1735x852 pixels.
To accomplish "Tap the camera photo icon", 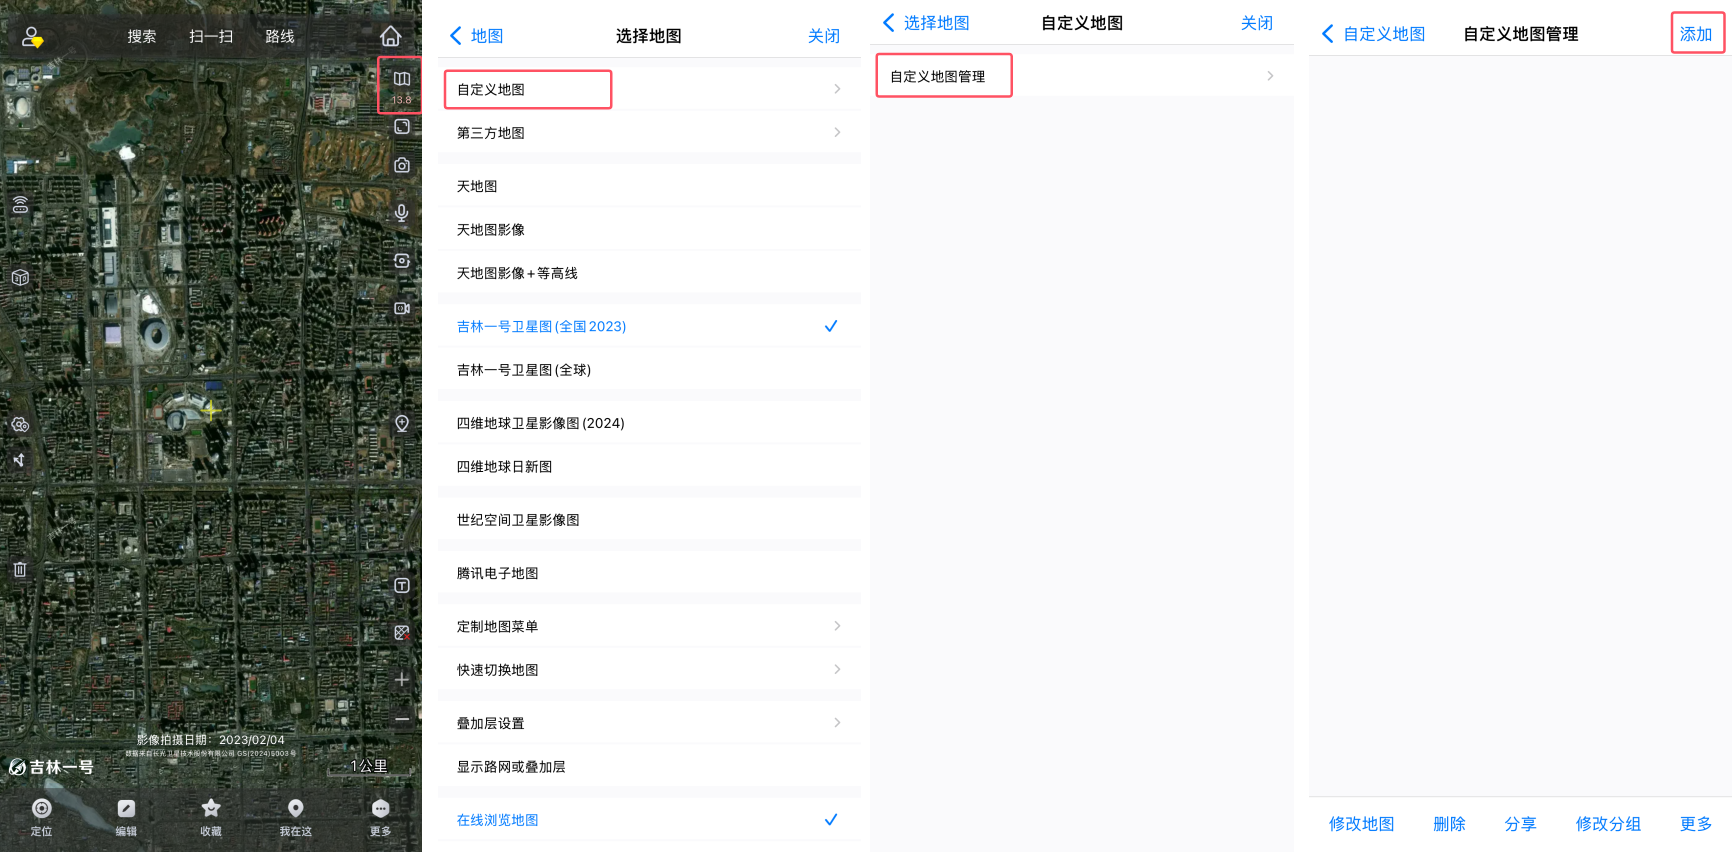I will [402, 165].
